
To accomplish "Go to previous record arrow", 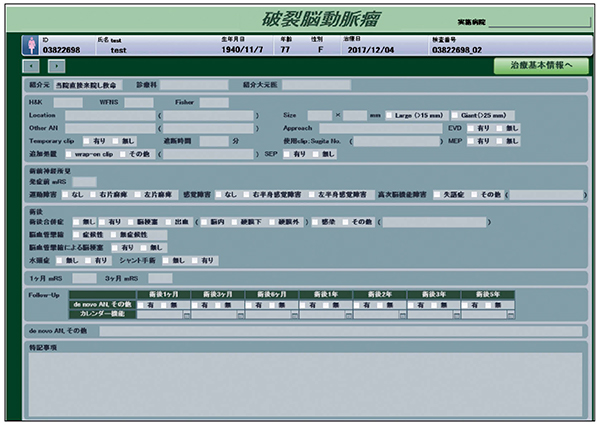I will click(x=30, y=66).
